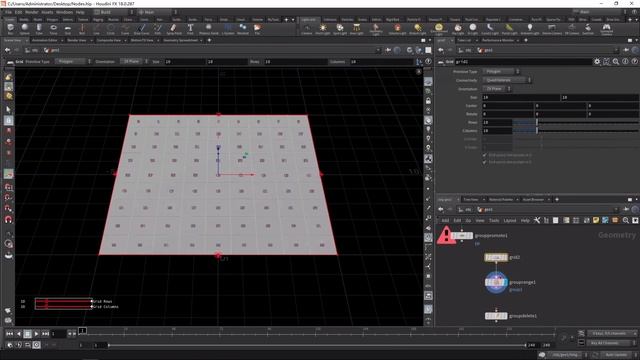Switch to the Geometry Spreadsheet tab
Viewport: 640px width, 360px height.
(181, 40)
